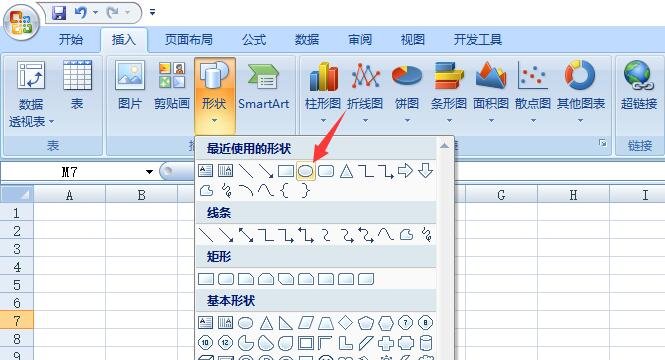The width and height of the screenshot is (665, 360).
Task: Insert a 数据透视表
Action: 31,93
